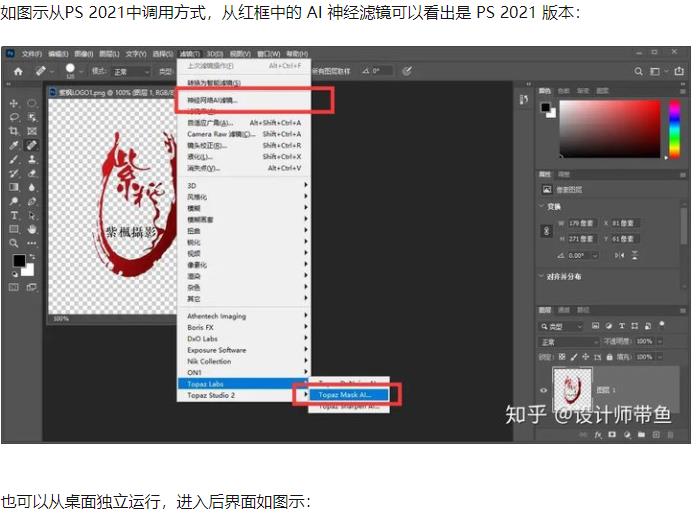Open the brush preset picker arrow

pyautogui.click(x=82, y=71)
